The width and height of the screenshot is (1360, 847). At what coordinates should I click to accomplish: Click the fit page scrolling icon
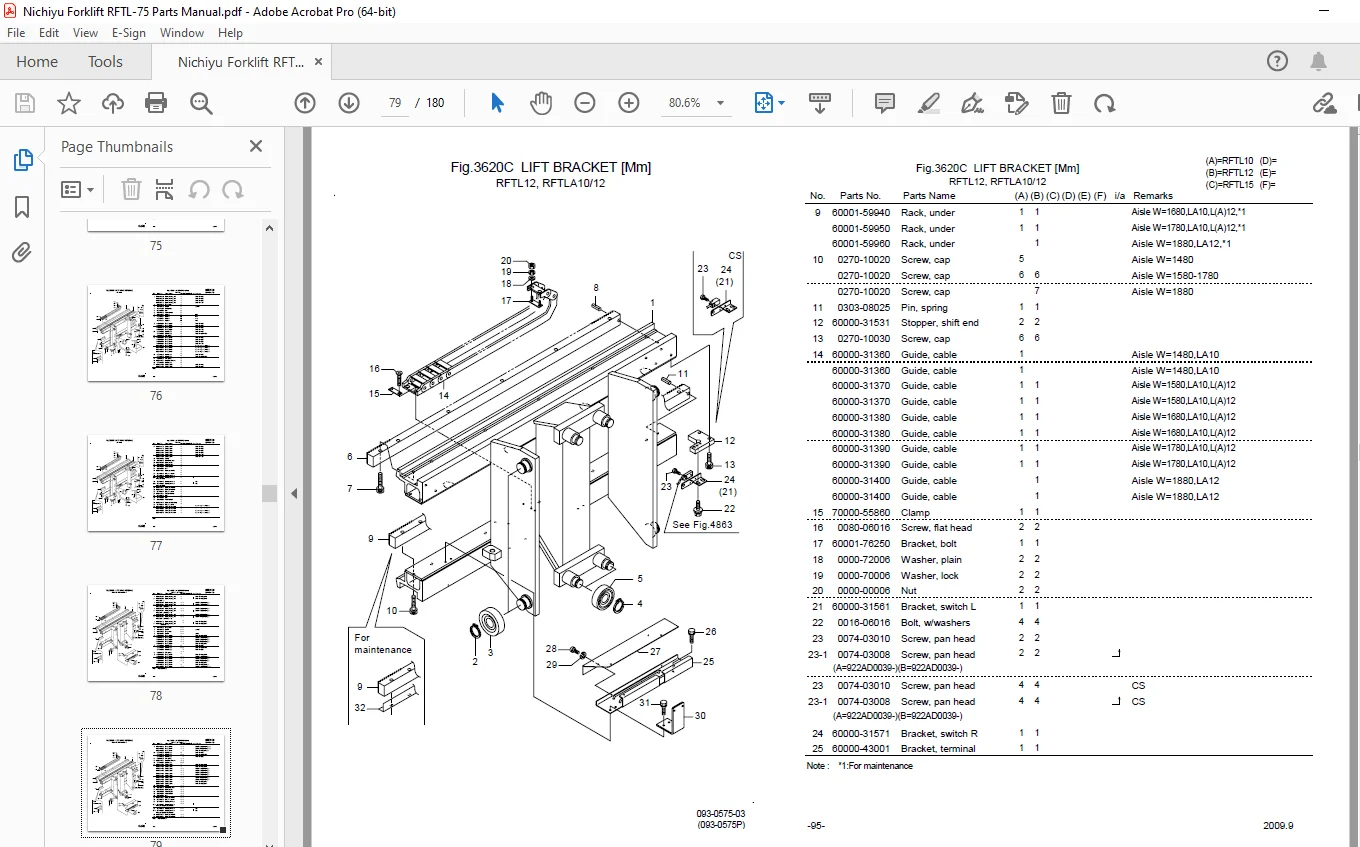point(764,103)
